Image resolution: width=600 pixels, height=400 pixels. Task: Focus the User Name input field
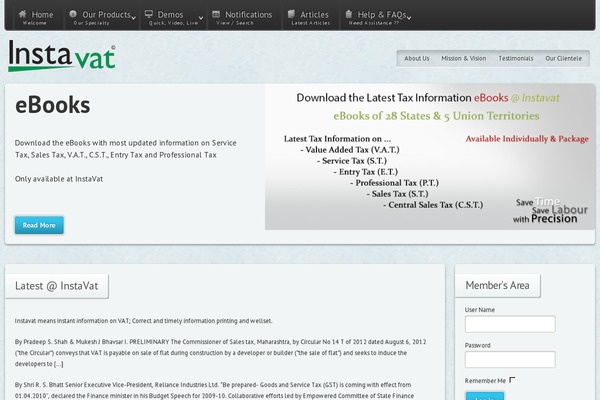510,324
